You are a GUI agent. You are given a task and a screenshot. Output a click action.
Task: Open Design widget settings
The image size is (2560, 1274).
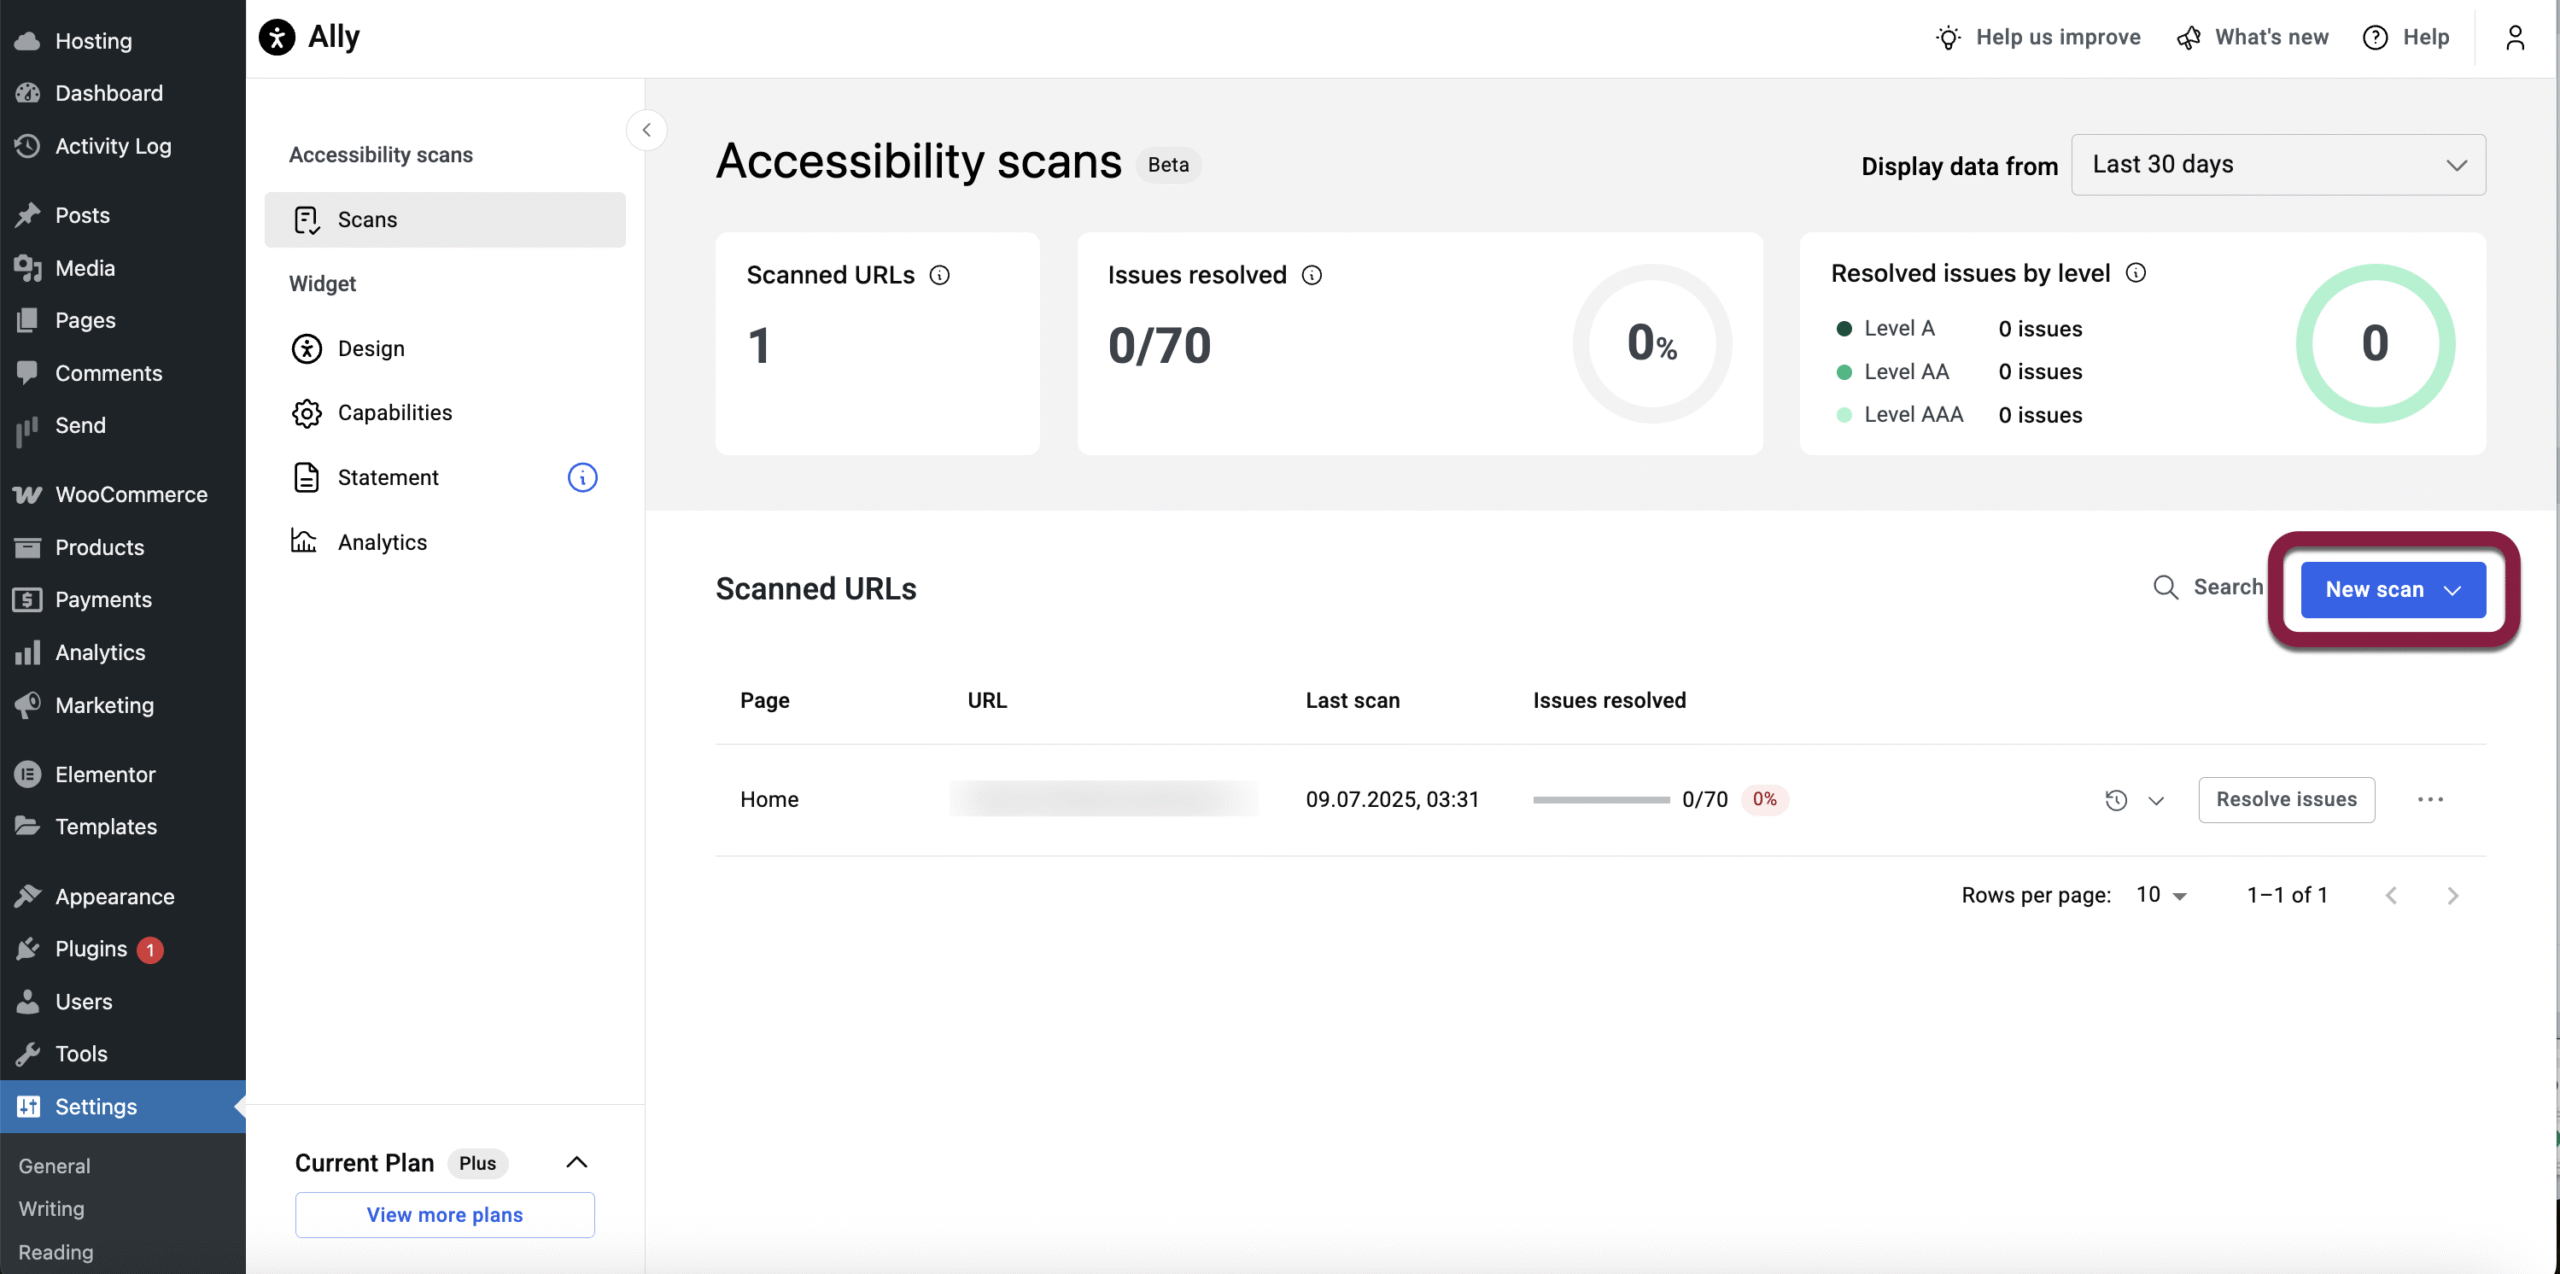[370, 349]
